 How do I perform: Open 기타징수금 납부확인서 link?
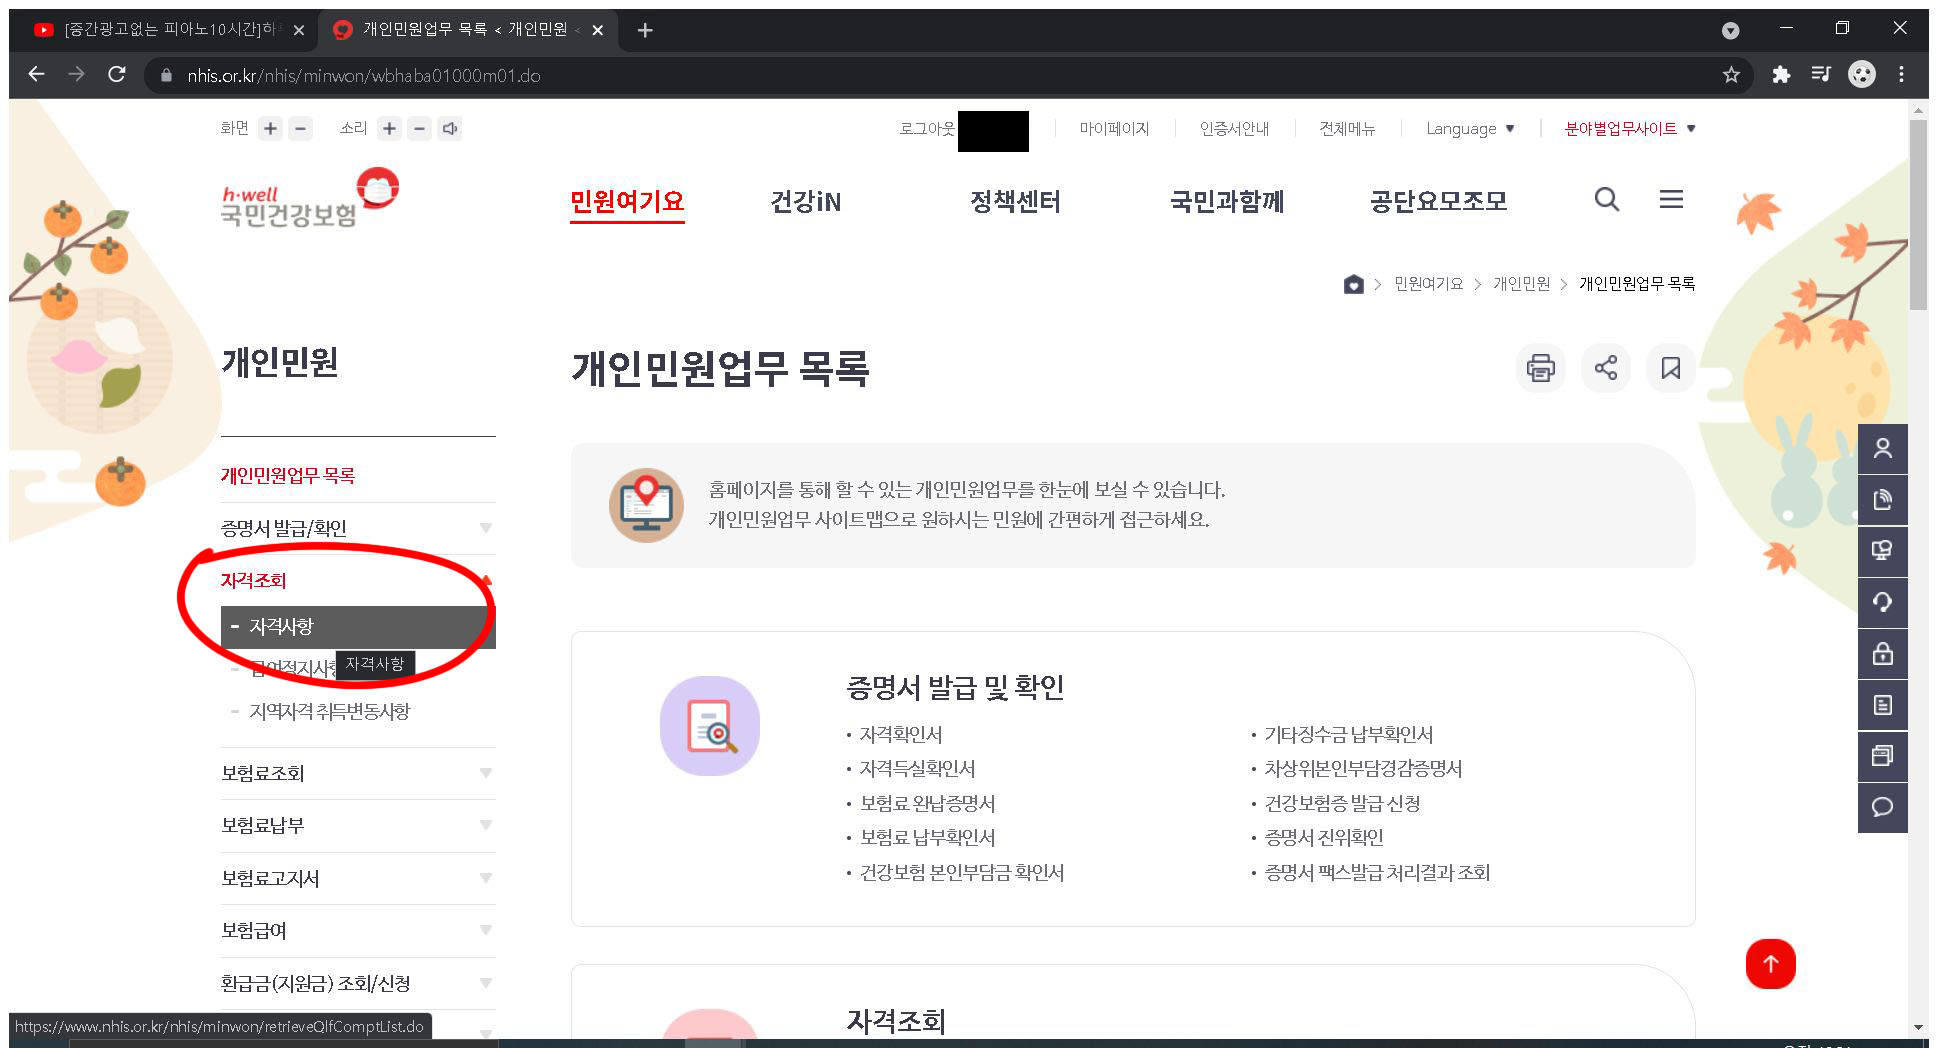tap(1348, 735)
